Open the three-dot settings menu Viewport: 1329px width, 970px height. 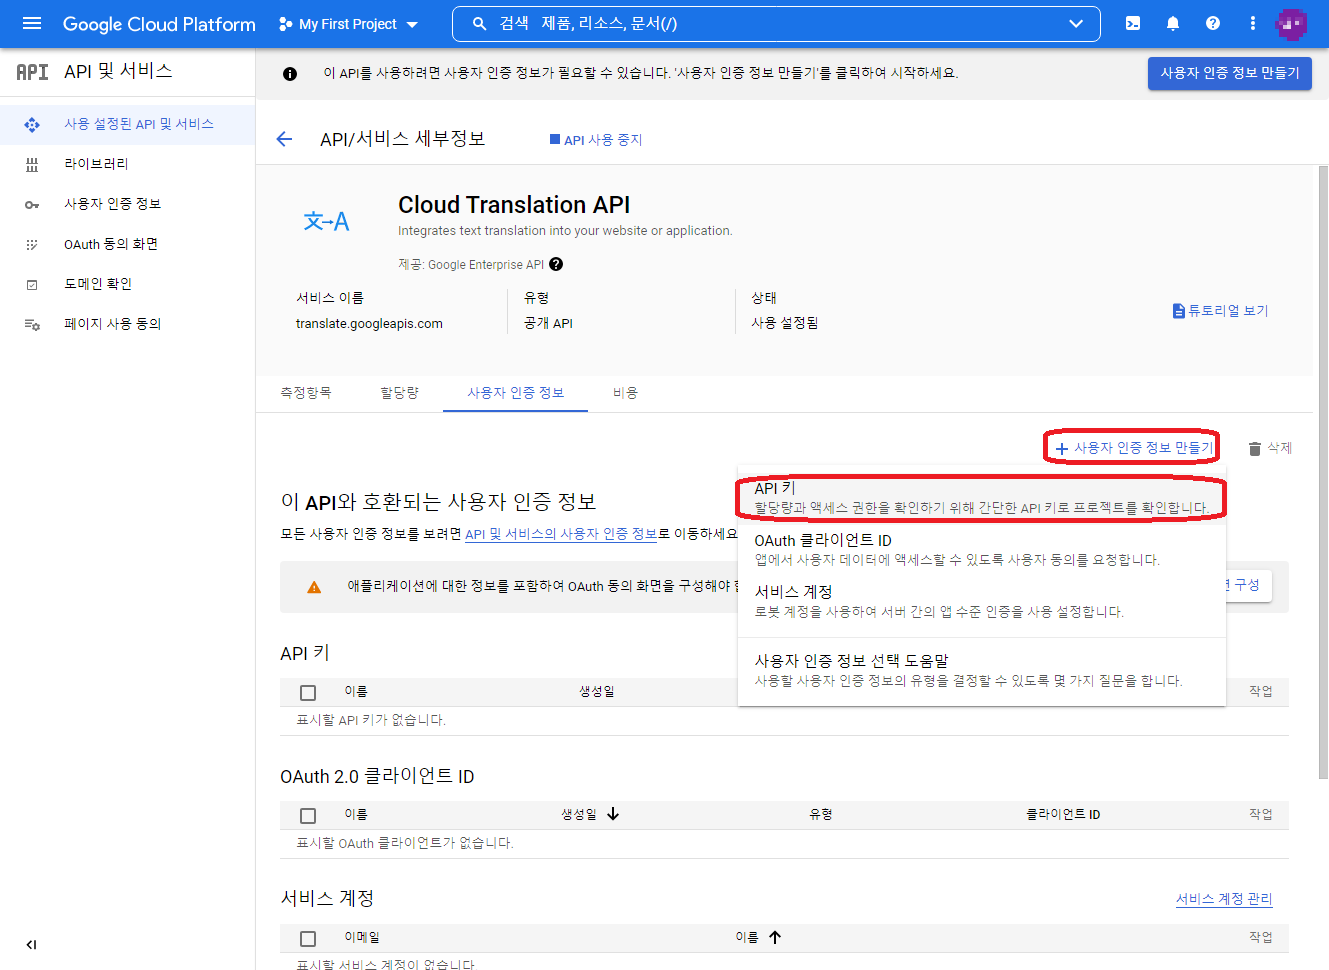tap(1252, 24)
